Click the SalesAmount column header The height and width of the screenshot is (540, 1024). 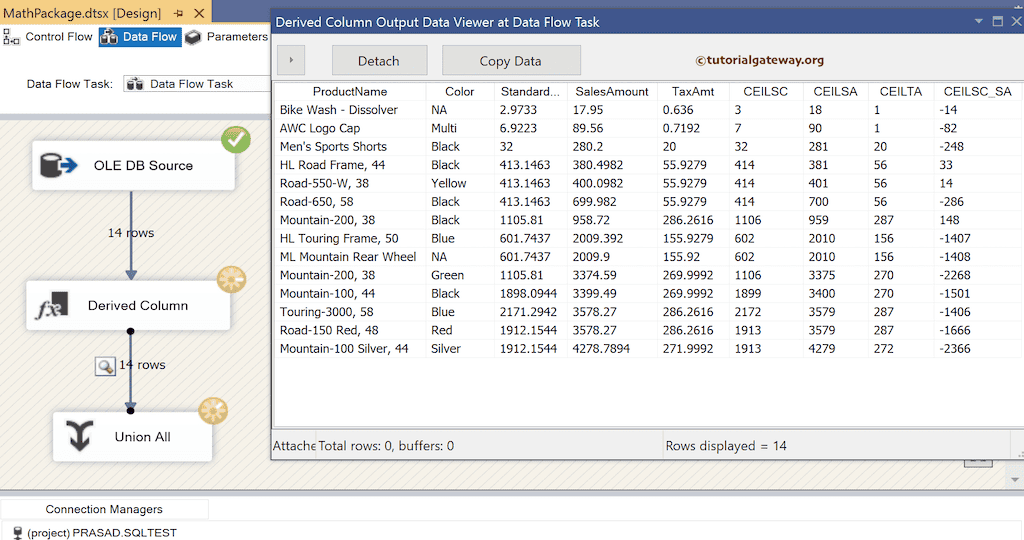point(612,91)
